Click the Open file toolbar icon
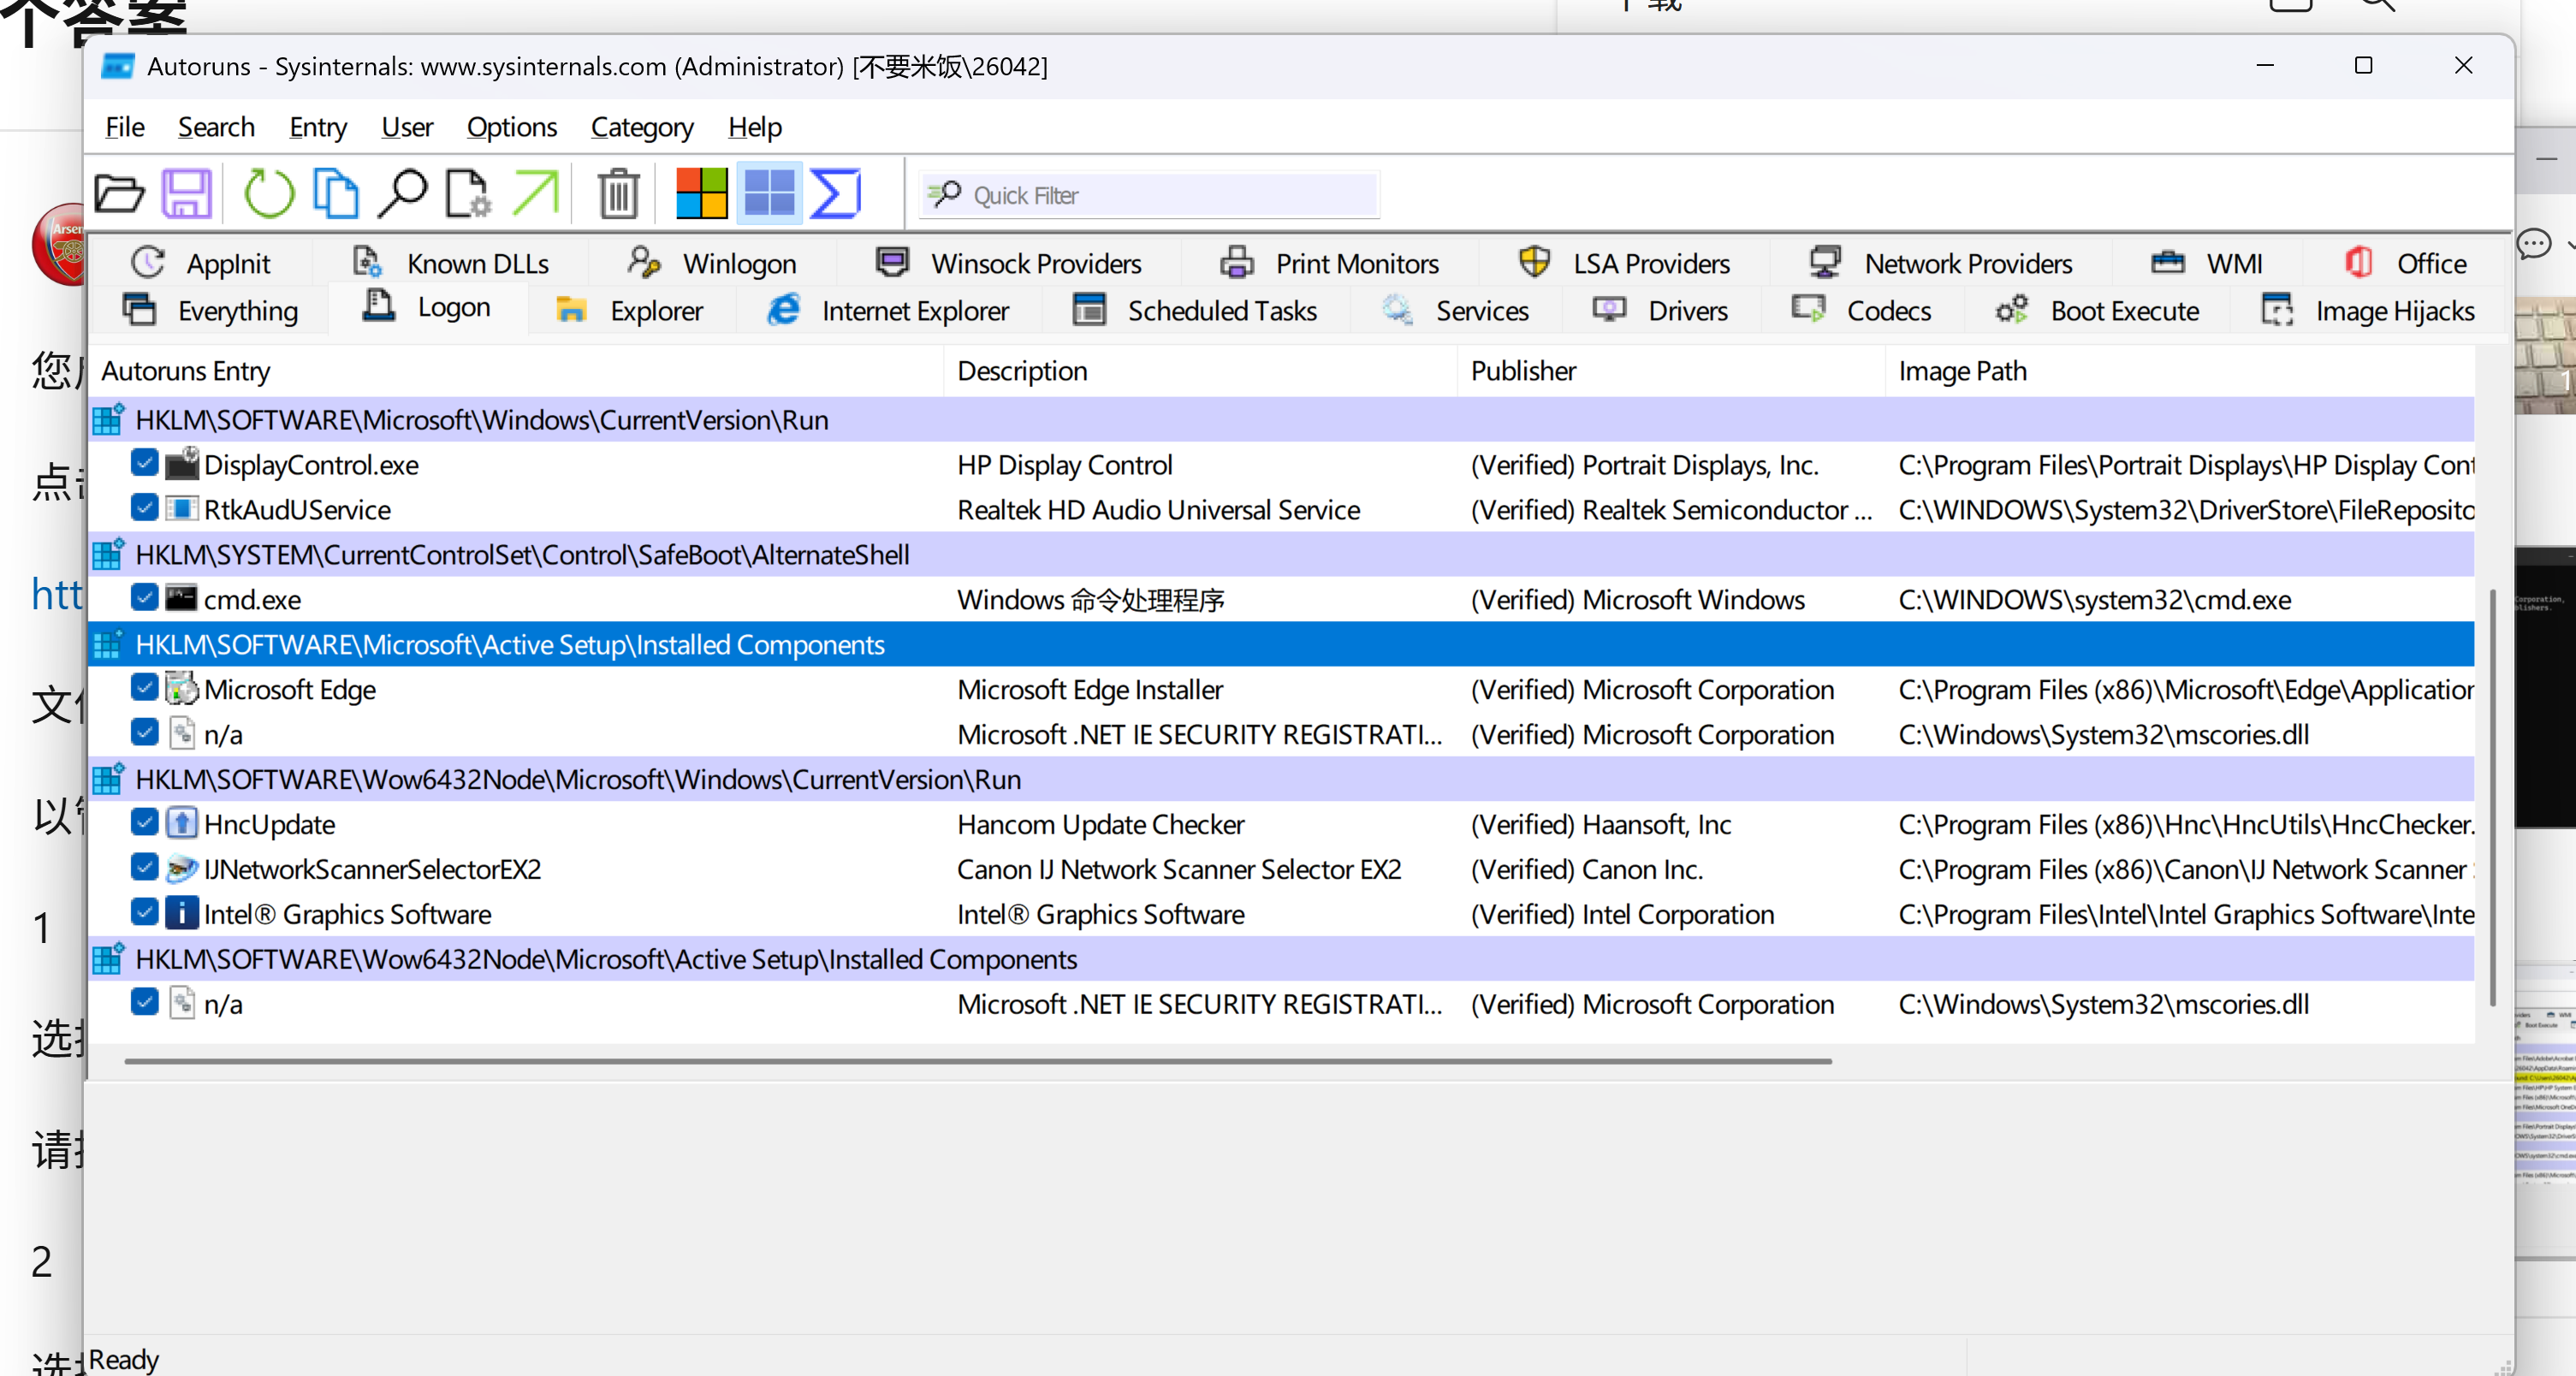Screen dimensions: 2576x1376 [119, 193]
